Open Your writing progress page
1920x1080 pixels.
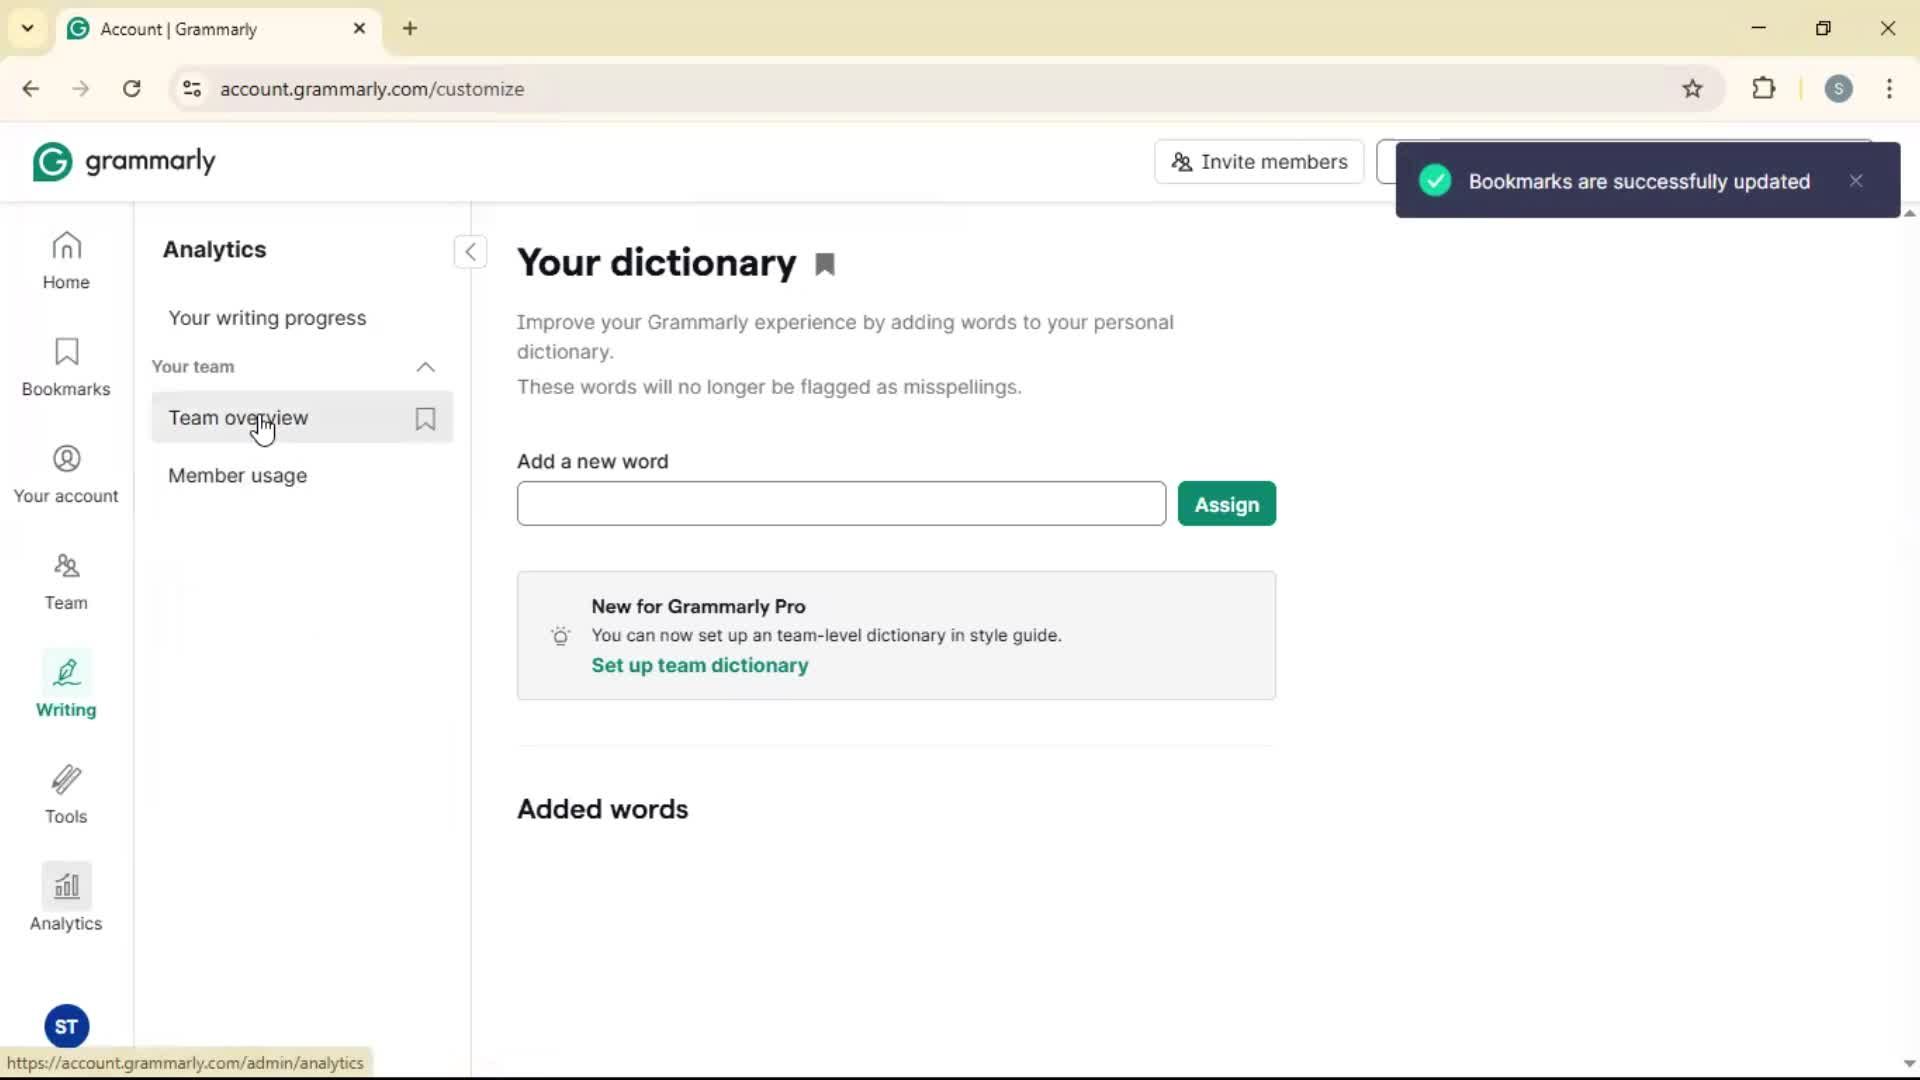tap(267, 318)
